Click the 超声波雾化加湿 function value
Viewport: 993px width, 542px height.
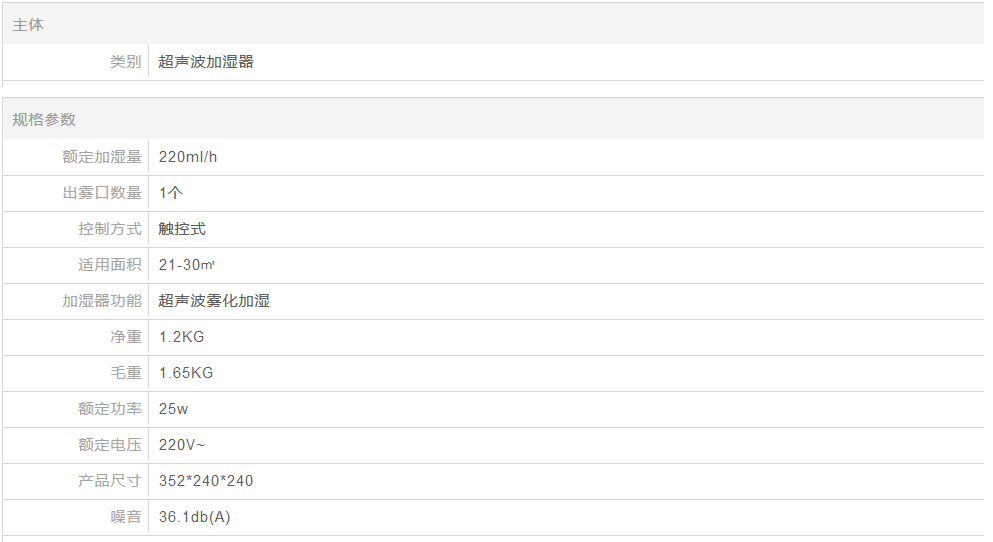point(214,301)
